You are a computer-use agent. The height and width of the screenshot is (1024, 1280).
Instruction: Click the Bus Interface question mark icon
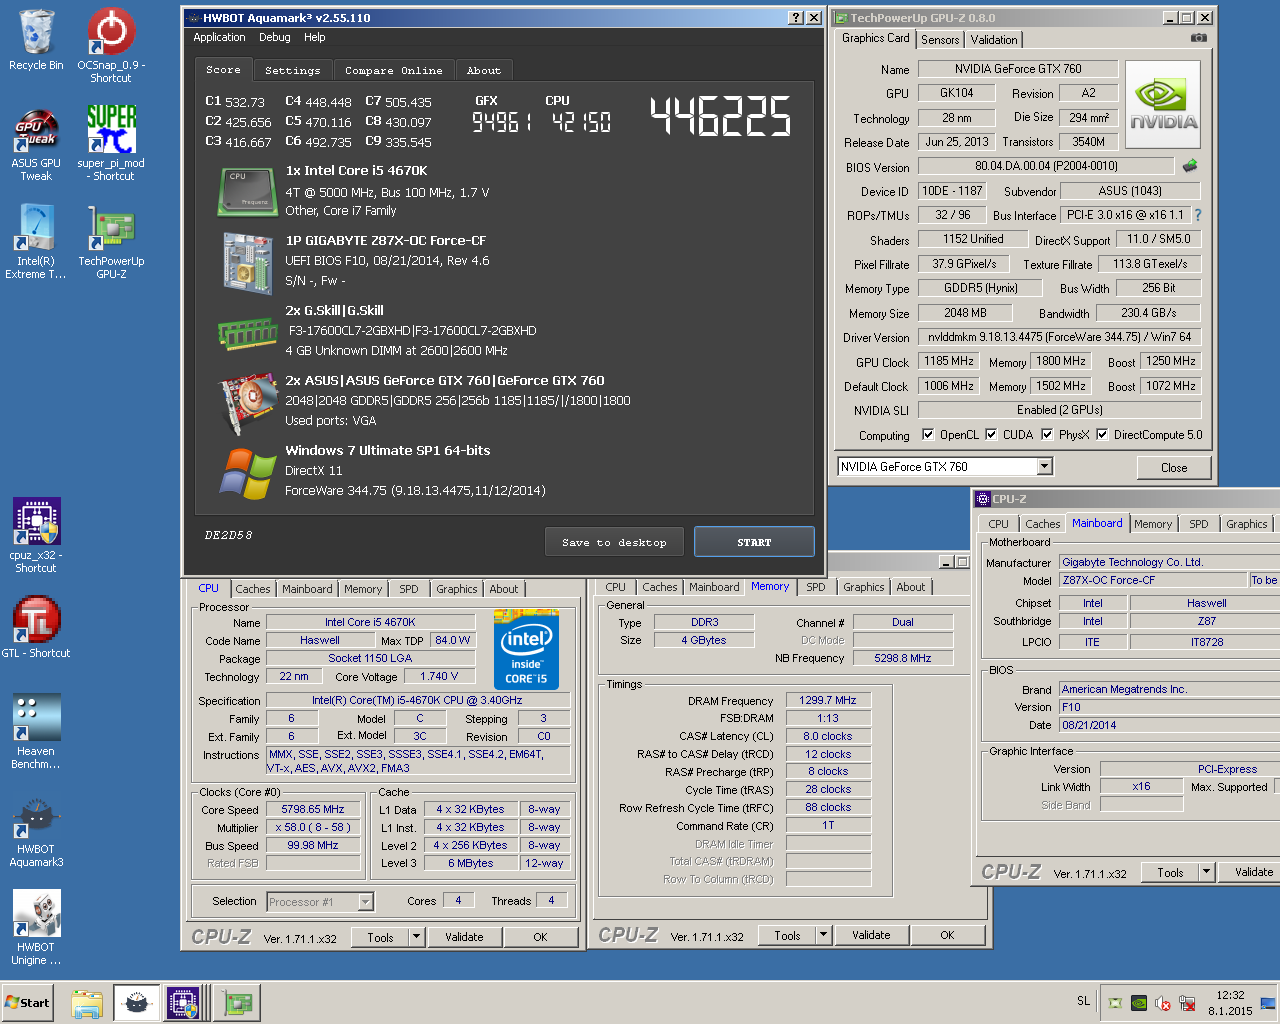point(1198,215)
